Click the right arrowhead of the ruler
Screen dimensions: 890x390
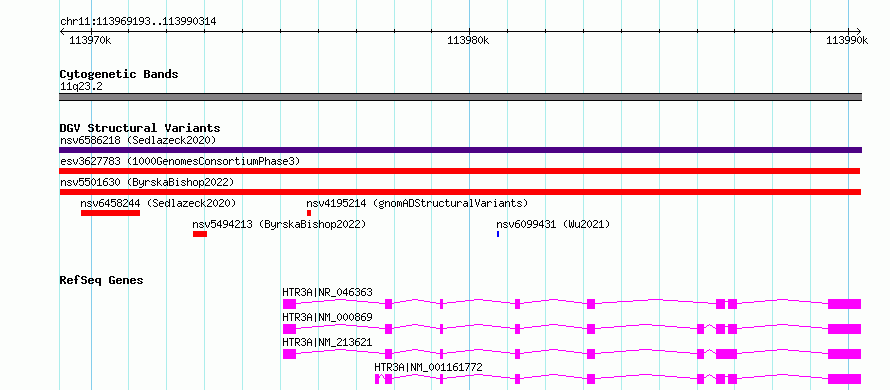(858, 32)
